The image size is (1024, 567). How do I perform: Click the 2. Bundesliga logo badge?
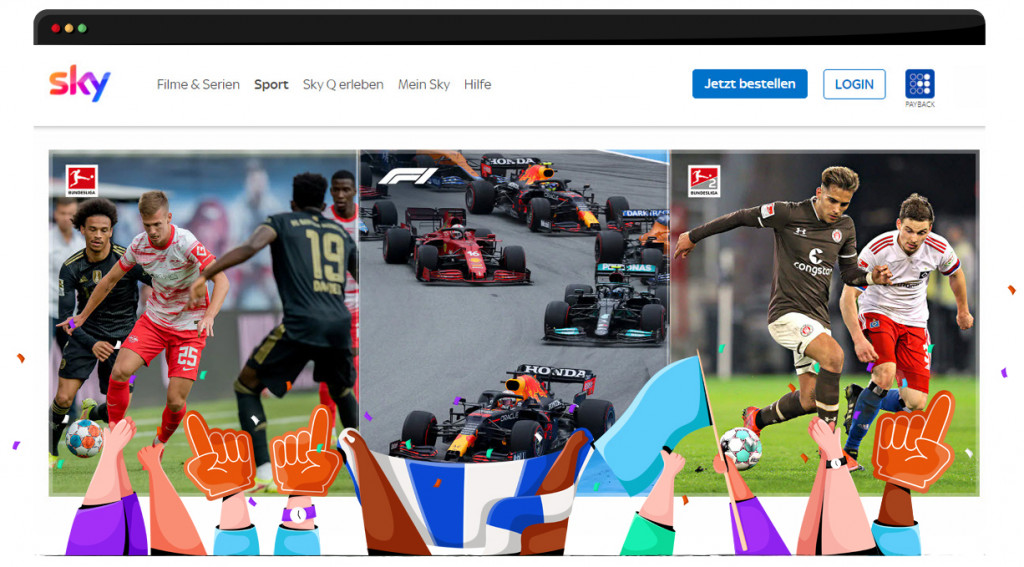pyautogui.click(x=703, y=180)
